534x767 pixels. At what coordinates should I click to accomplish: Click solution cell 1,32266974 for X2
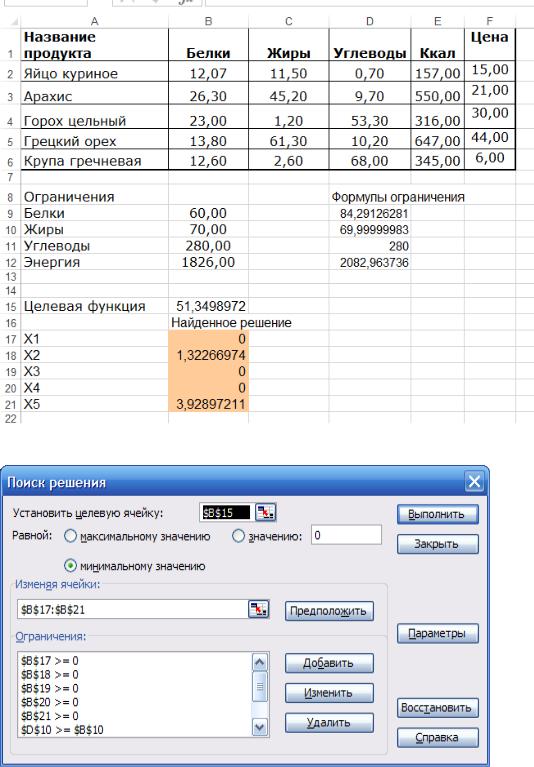click(208, 355)
